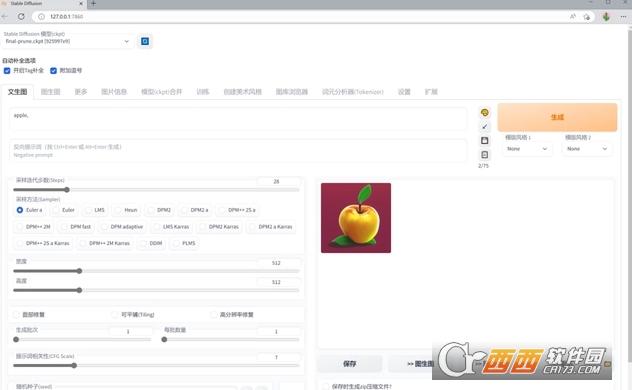Select the Heun sampler
Viewport: 632px width, 390px height.
point(118,210)
